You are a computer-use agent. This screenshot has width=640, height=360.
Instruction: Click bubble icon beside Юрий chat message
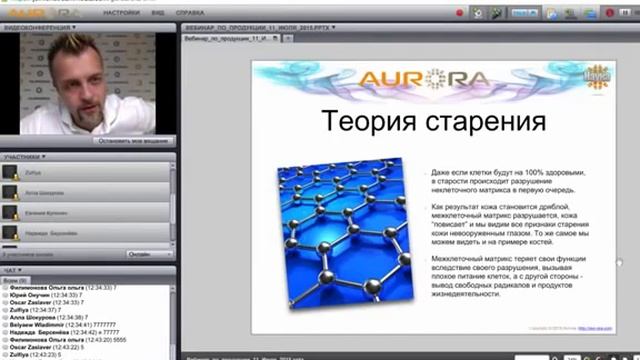click(5, 295)
